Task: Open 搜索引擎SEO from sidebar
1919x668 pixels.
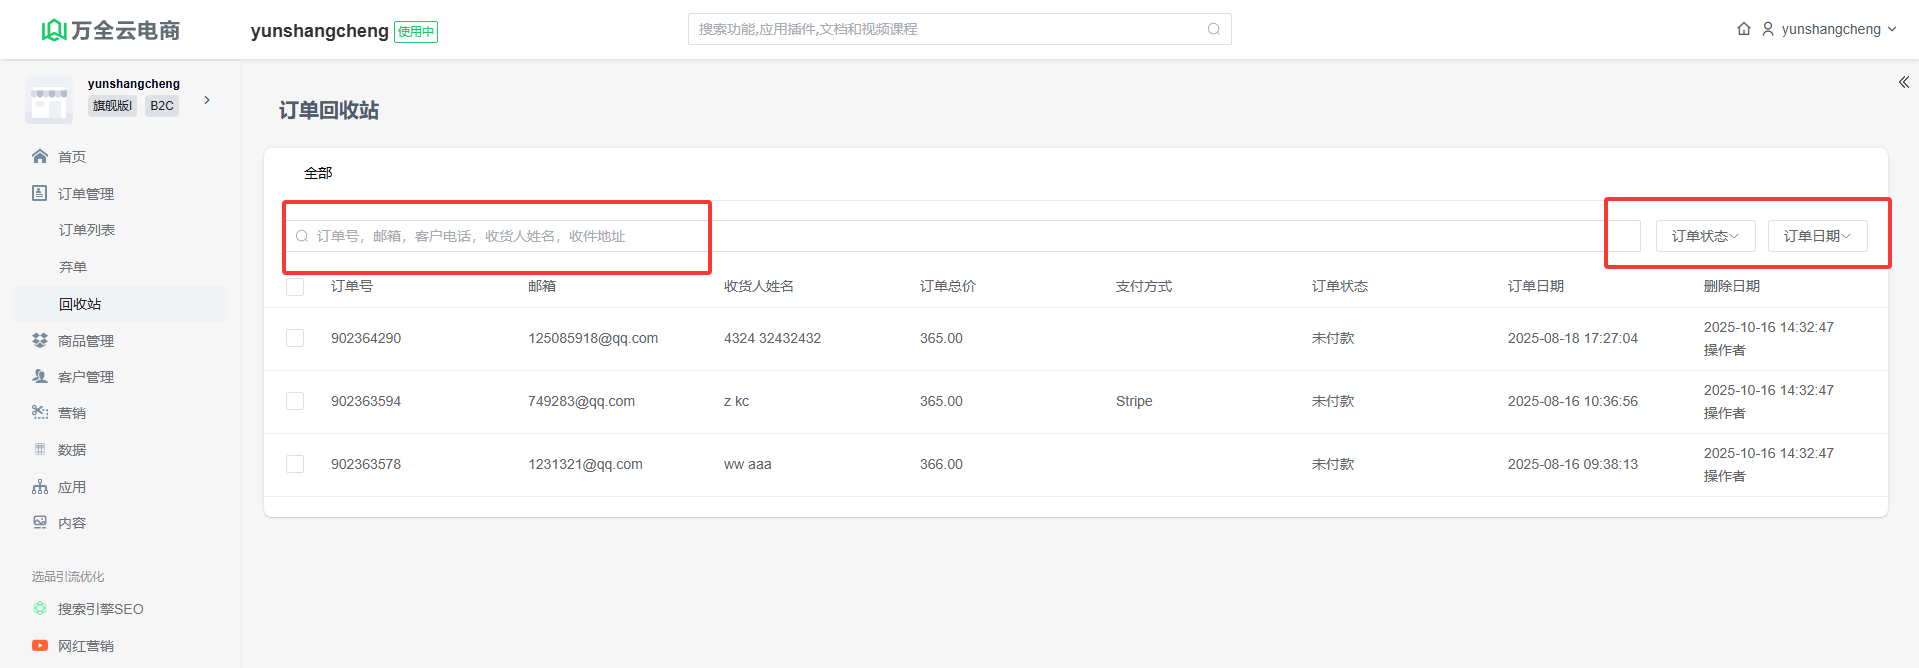Action: [x=100, y=609]
